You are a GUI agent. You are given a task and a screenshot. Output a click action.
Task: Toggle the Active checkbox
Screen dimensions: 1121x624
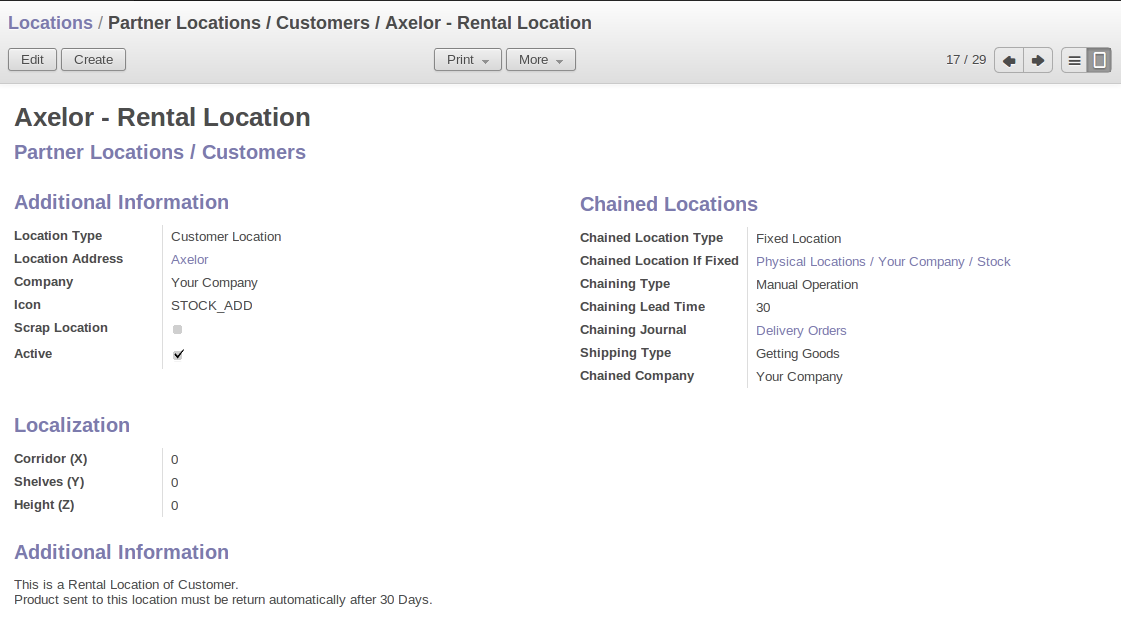tap(178, 354)
